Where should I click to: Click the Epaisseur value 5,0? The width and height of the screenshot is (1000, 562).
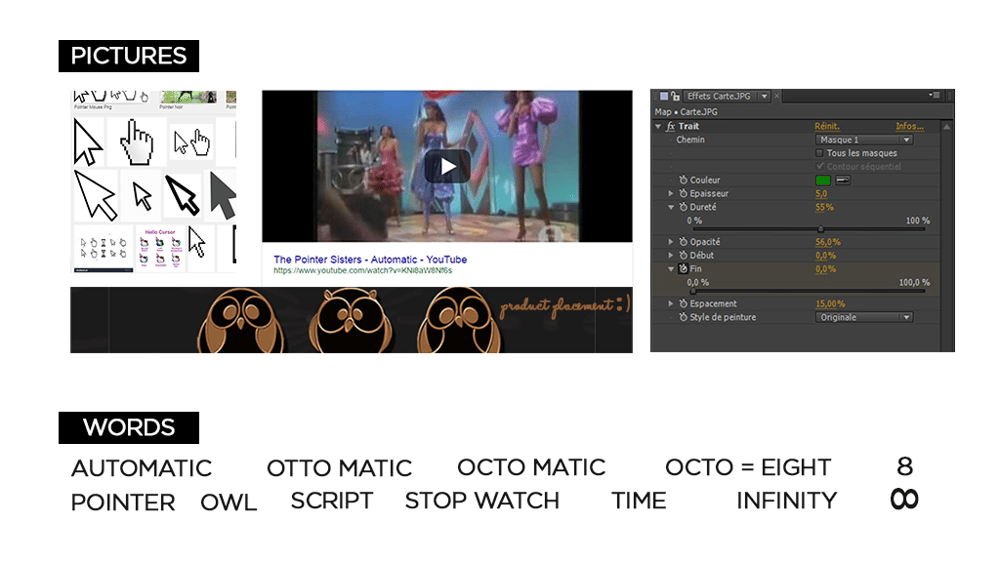[821, 194]
